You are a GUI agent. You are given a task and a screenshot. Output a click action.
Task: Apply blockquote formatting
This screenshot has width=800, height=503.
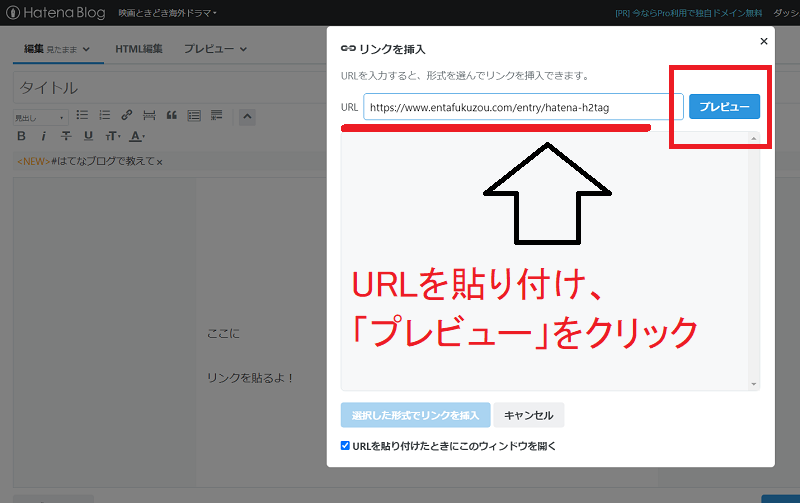(x=171, y=115)
